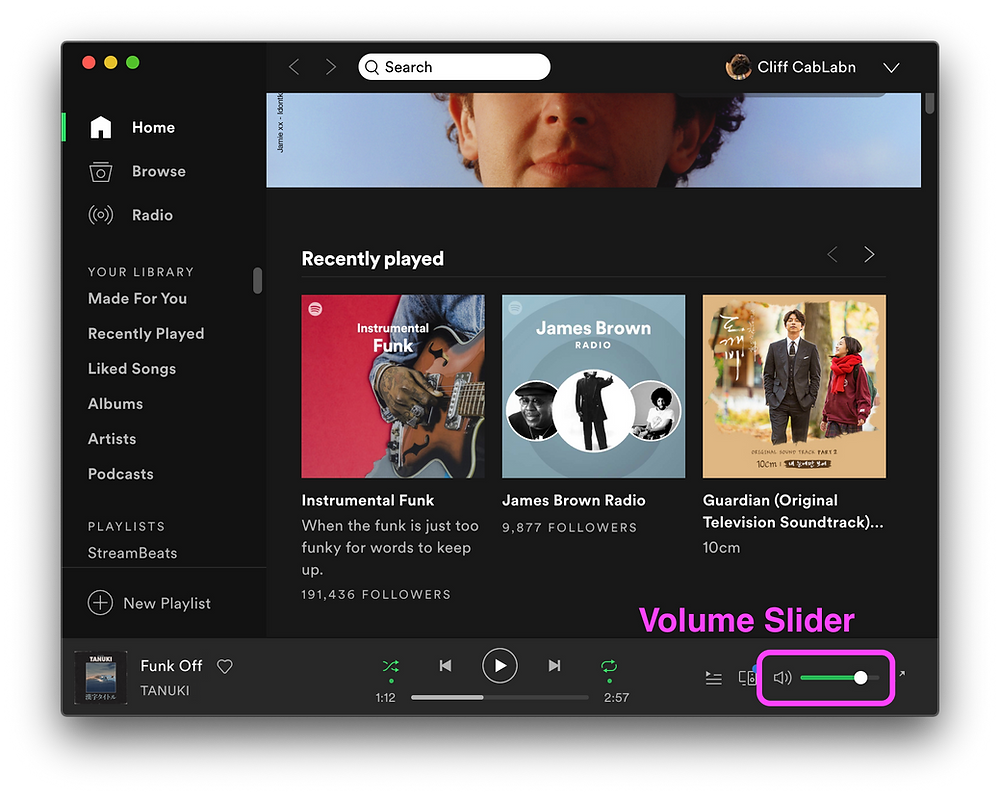The width and height of the screenshot is (1000, 797).
Task: Open the TANUKI artist link
Action: [x=165, y=691]
